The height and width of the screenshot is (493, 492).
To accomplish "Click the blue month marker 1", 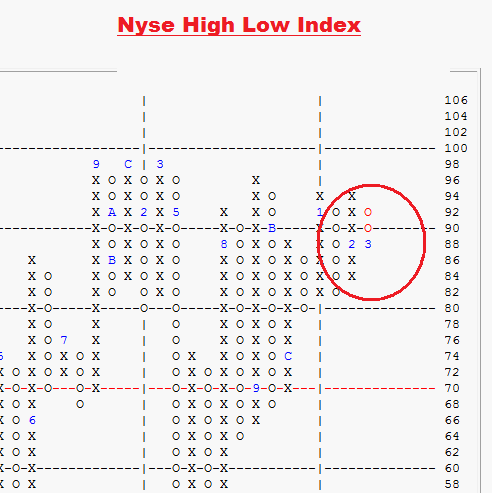I will [x=320, y=212].
